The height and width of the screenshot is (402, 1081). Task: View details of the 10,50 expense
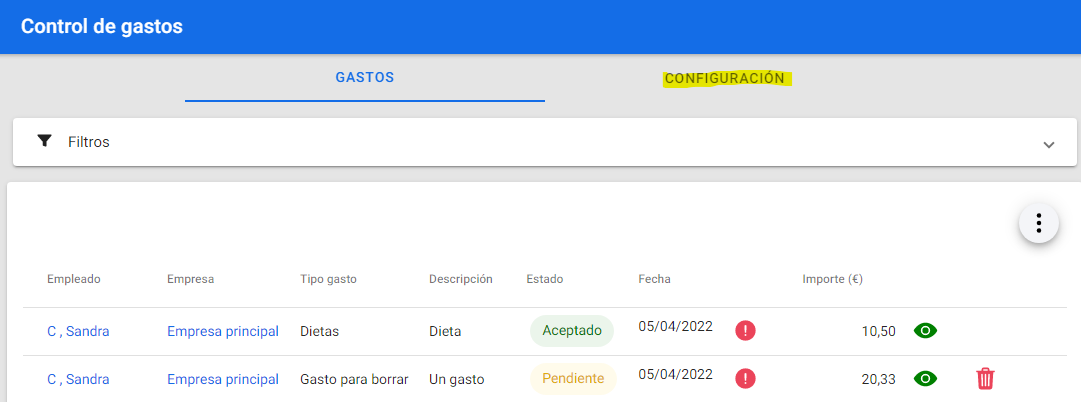point(926,331)
